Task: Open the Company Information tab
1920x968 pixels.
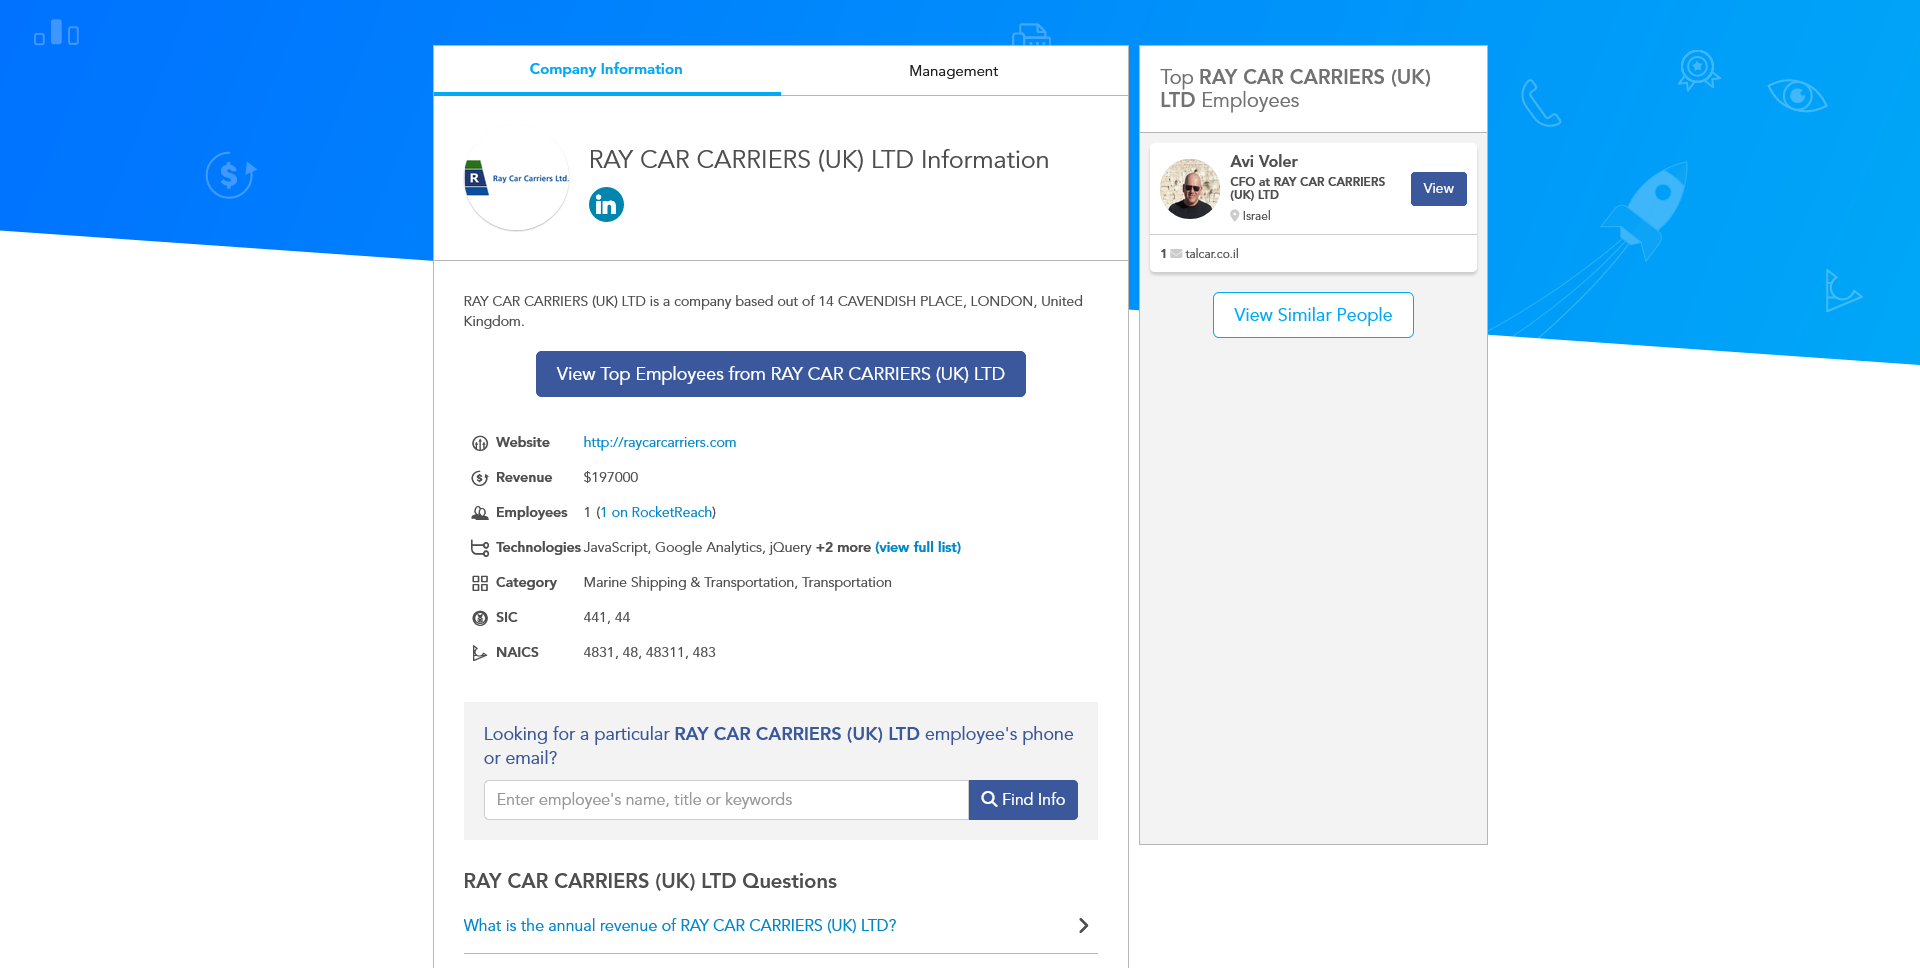Action: 606,70
